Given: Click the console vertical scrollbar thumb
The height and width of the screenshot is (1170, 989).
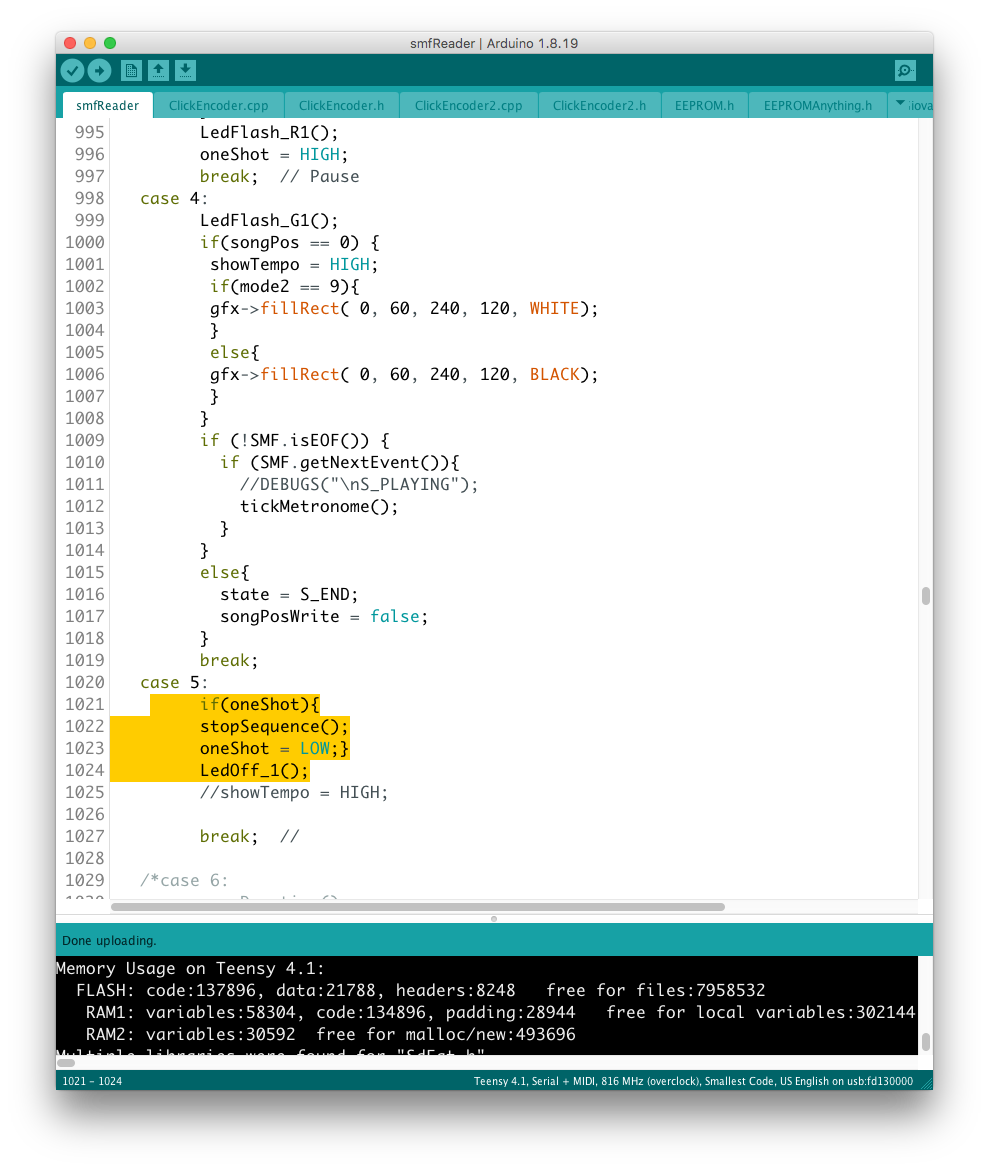Looking at the screenshot, I should click(926, 1041).
